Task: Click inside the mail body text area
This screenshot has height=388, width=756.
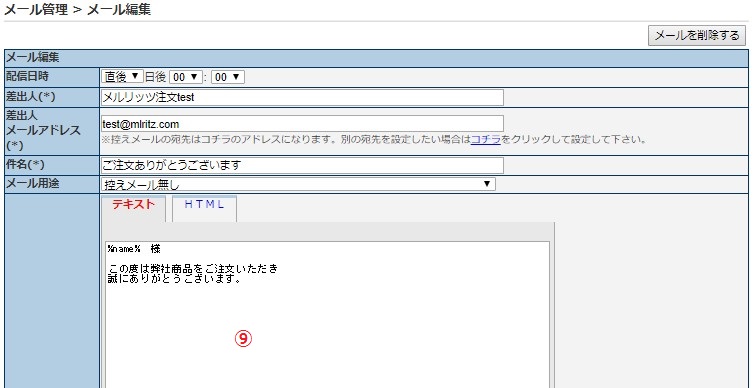Action: tap(327, 315)
